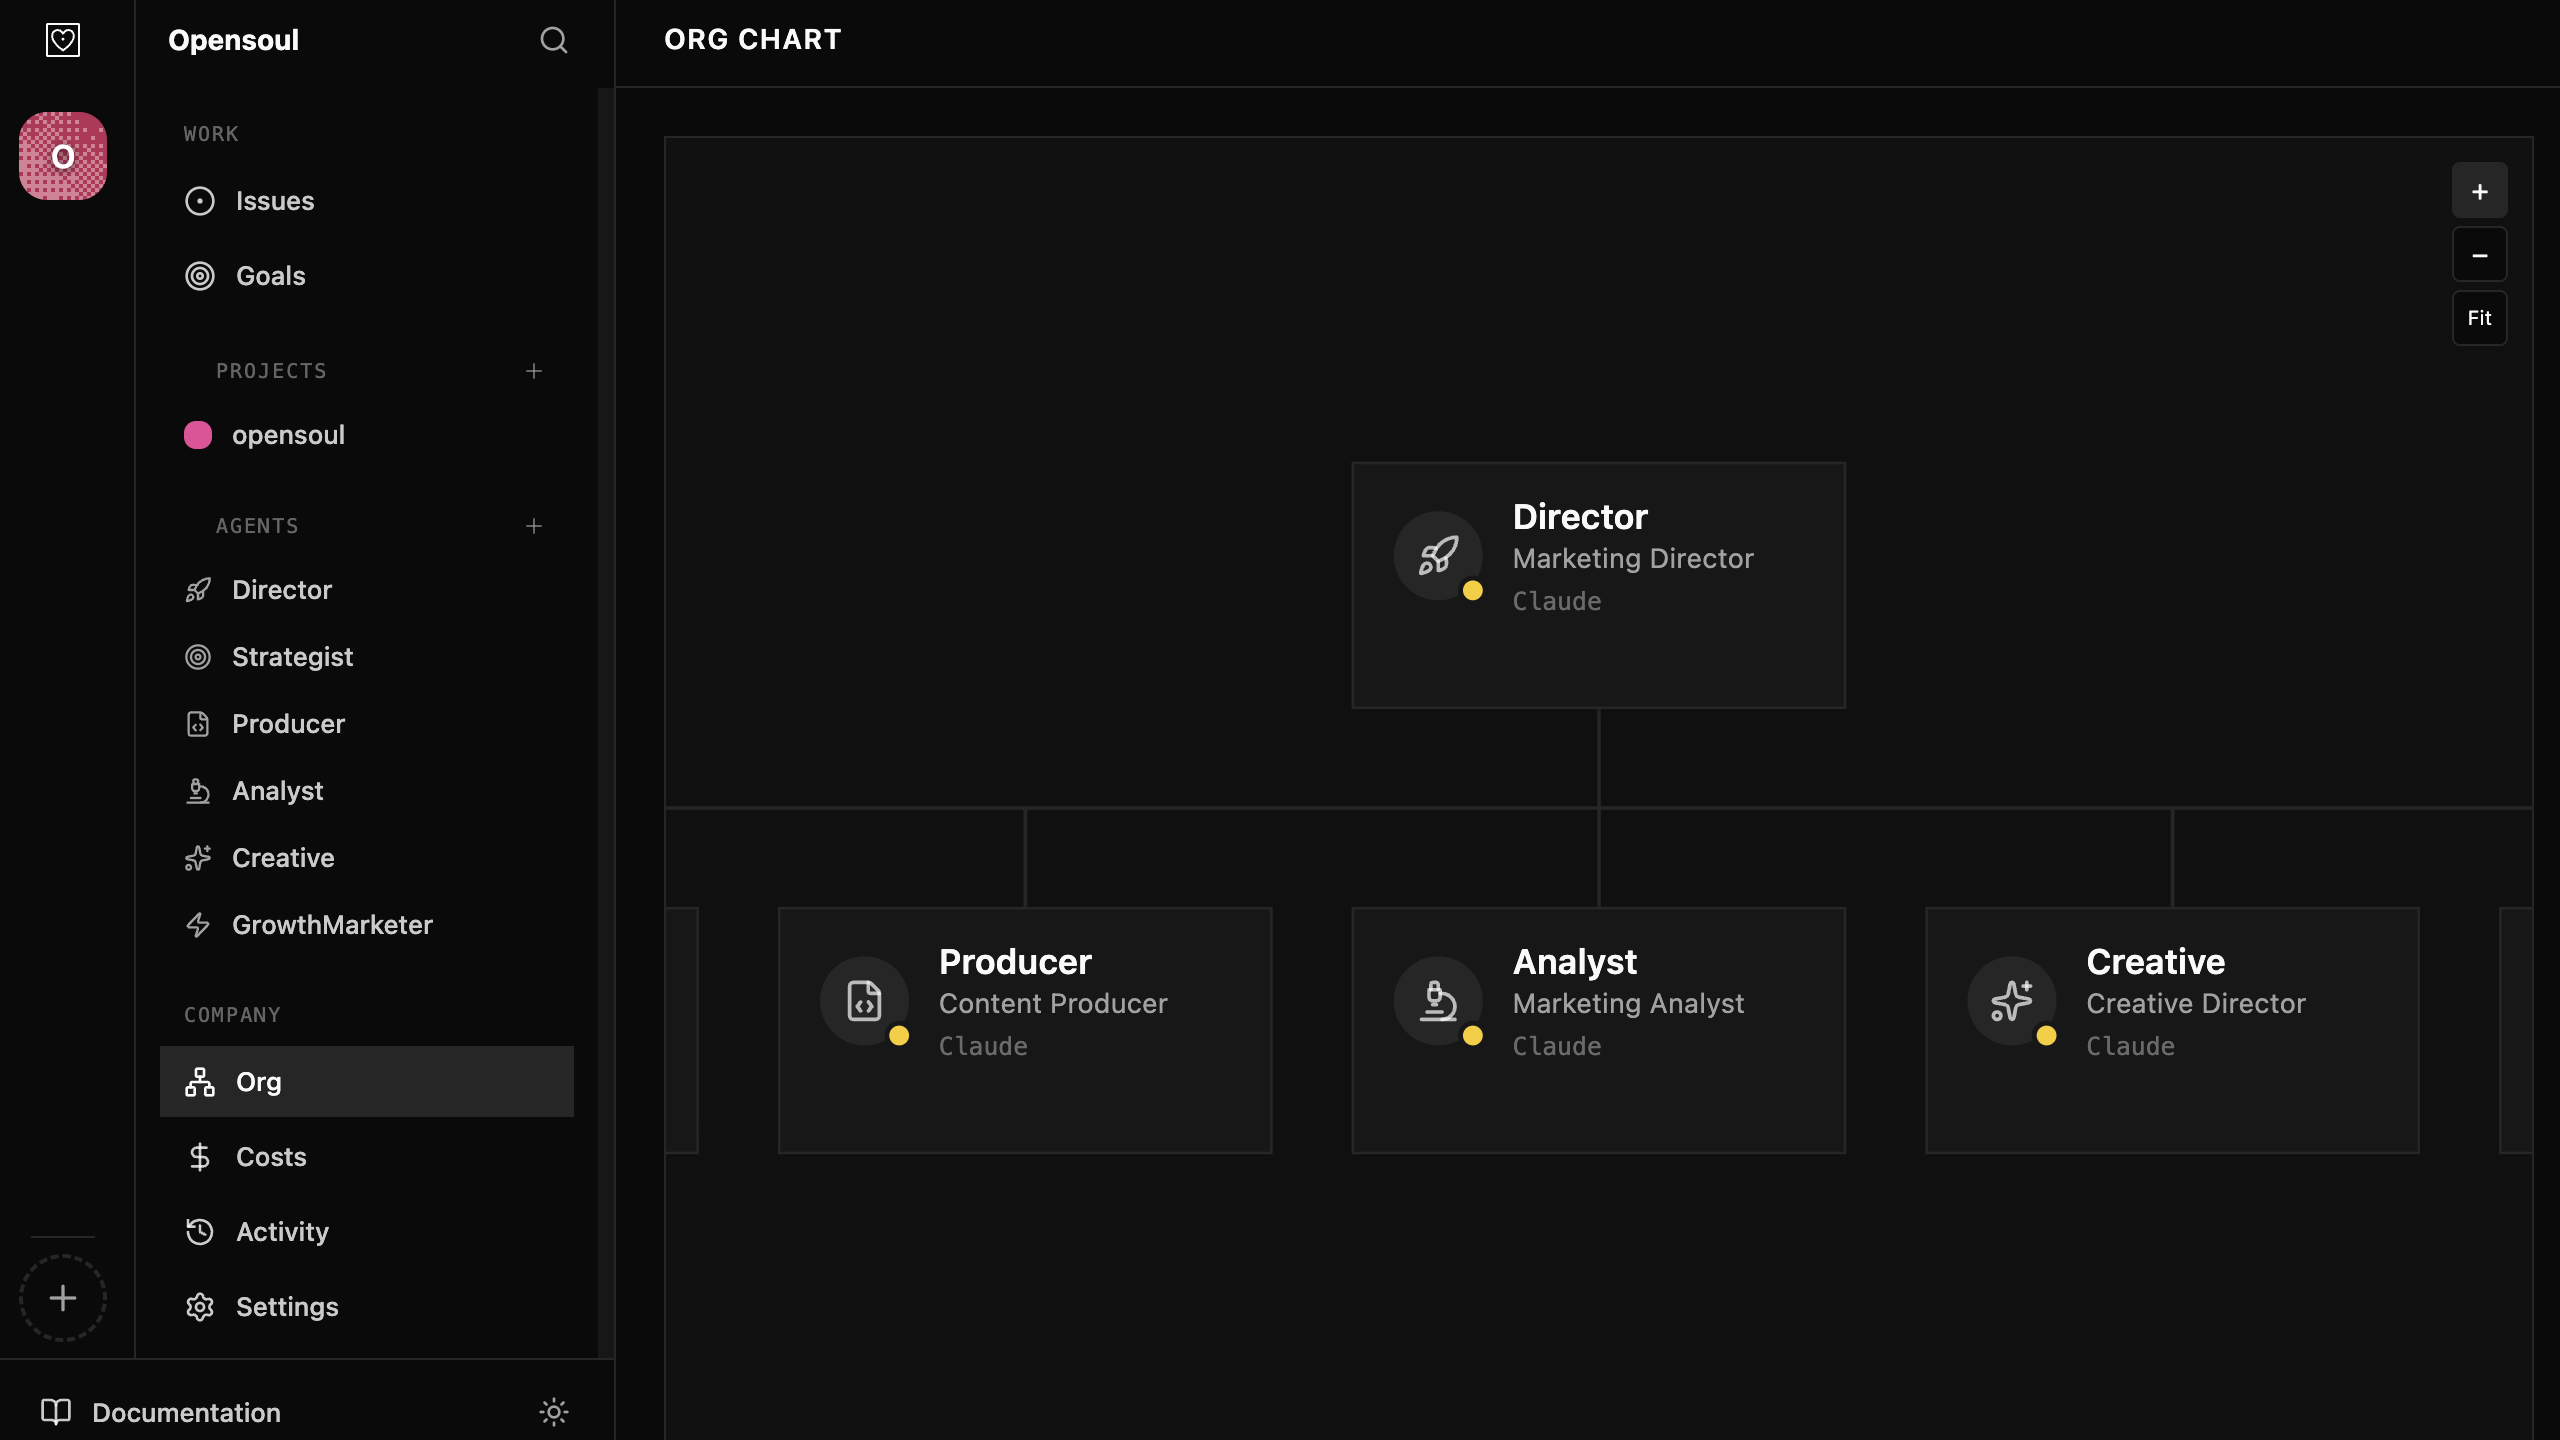Image resolution: width=2560 pixels, height=1440 pixels.
Task: Toggle the Analyst card status dot
Action: (1472, 1037)
